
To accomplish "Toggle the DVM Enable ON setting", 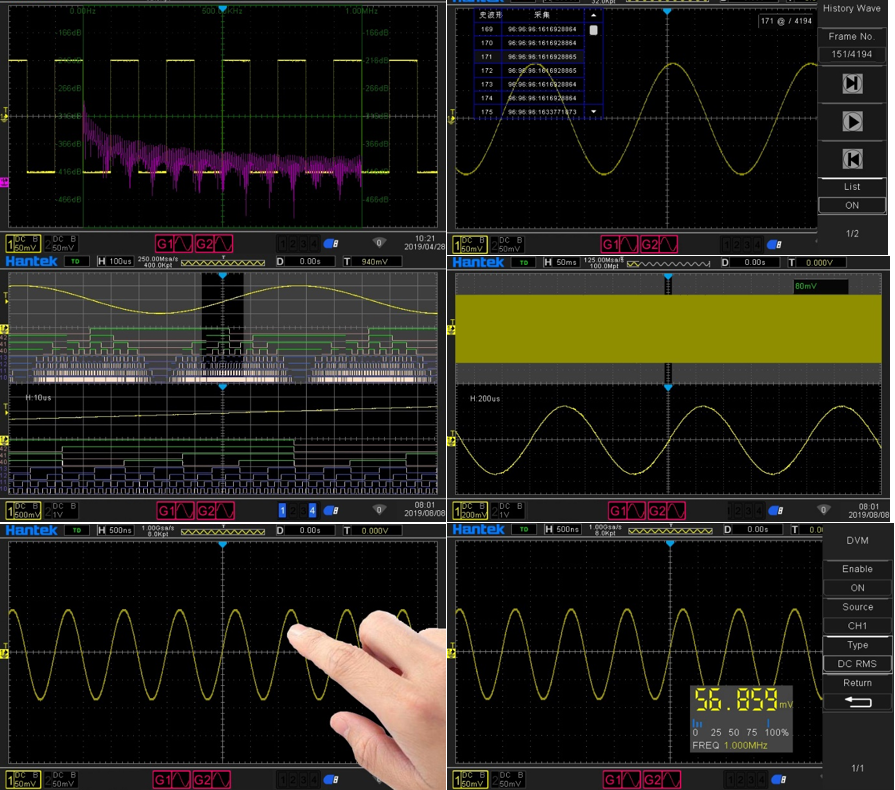I will tap(857, 588).
